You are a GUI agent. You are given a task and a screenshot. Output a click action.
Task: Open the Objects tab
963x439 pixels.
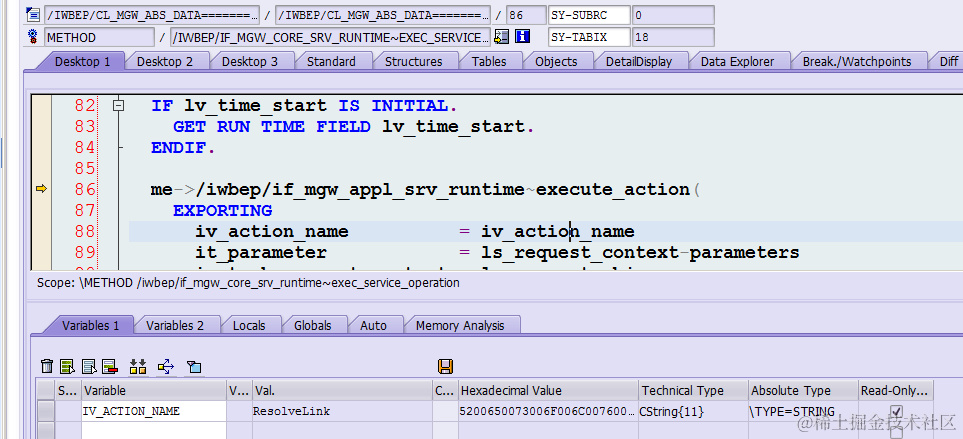pyautogui.click(x=556, y=61)
